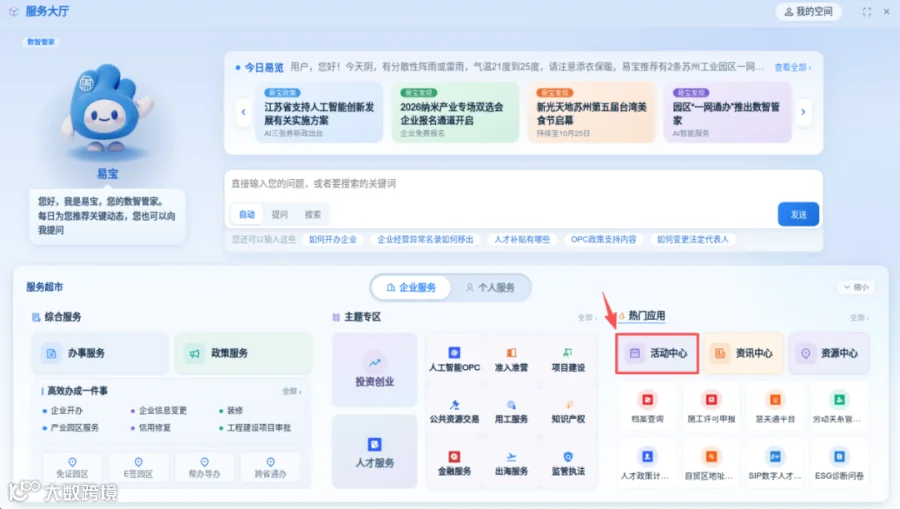The height and width of the screenshot is (509, 900).
Task: Click suggestion 企业经营异常名录如何移出
Action: point(425,239)
